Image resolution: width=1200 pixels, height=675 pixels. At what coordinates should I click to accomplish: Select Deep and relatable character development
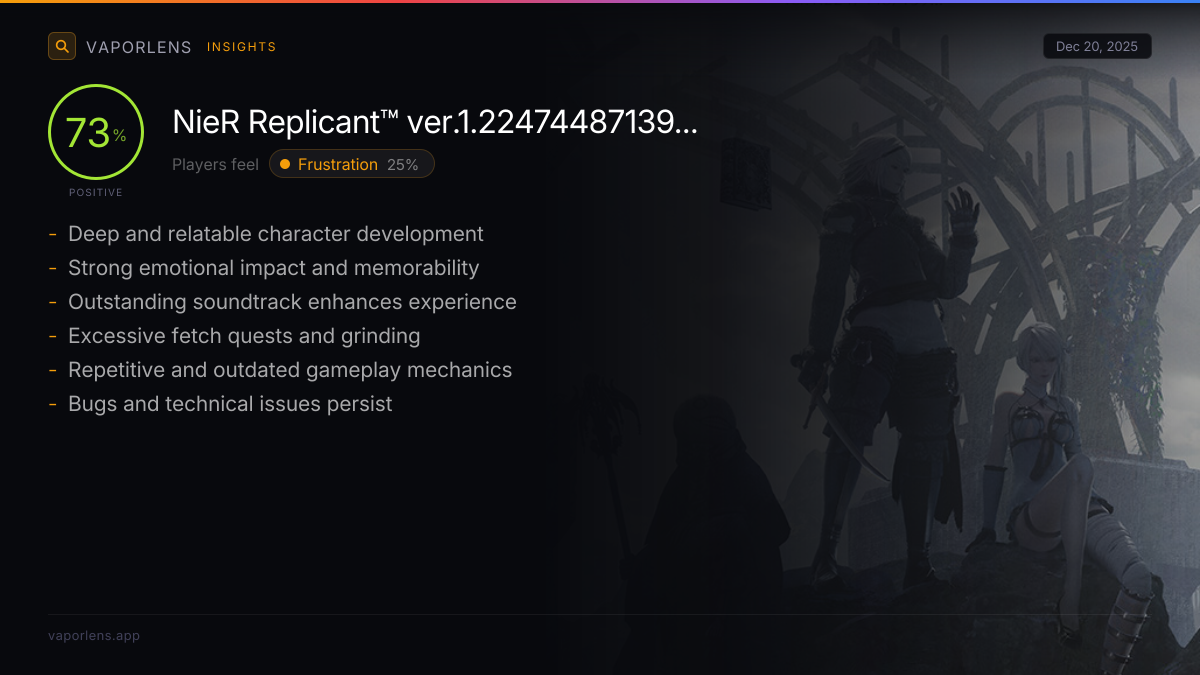(x=276, y=234)
